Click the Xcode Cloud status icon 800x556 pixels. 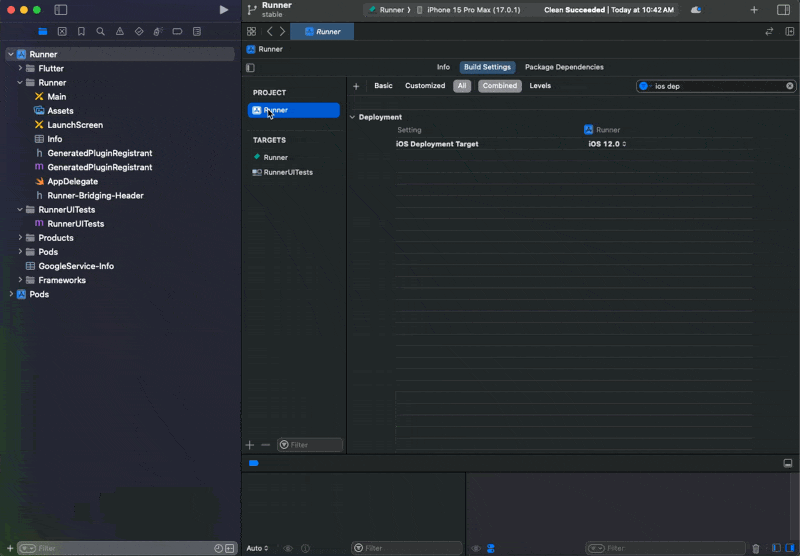click(x=696, y=10)
